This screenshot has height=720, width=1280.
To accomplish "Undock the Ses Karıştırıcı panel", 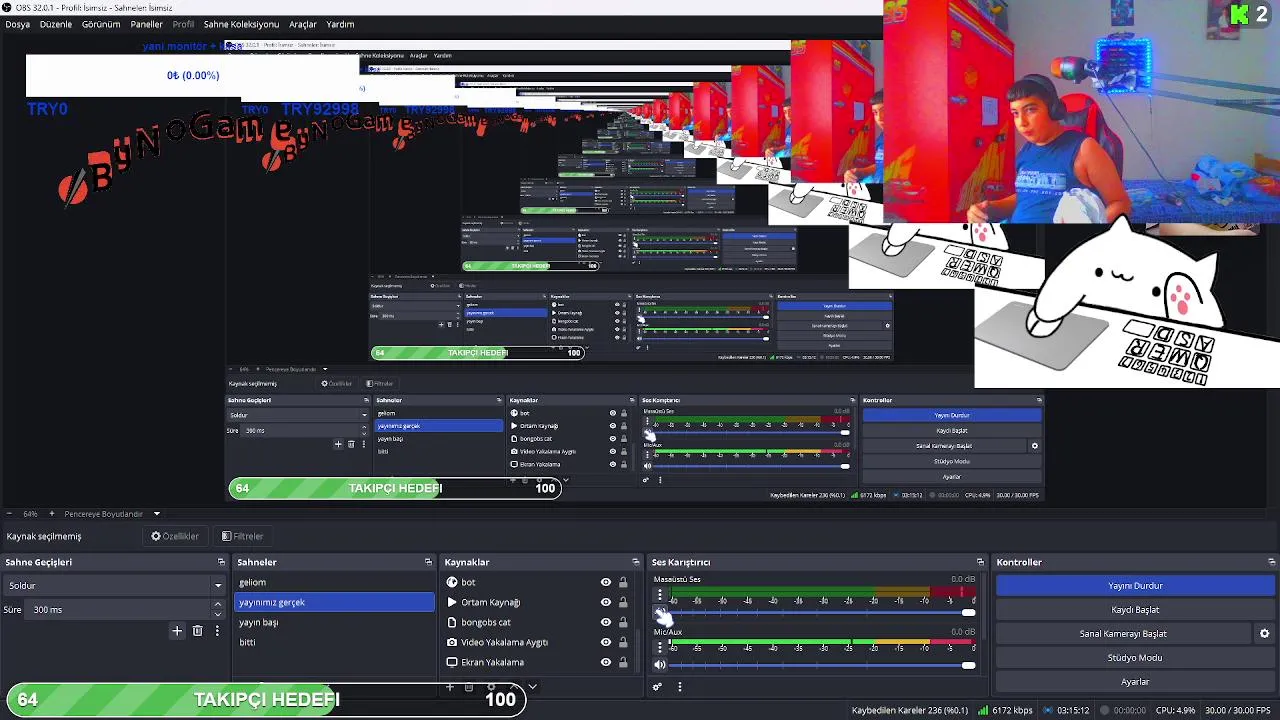I will (980, 562).
